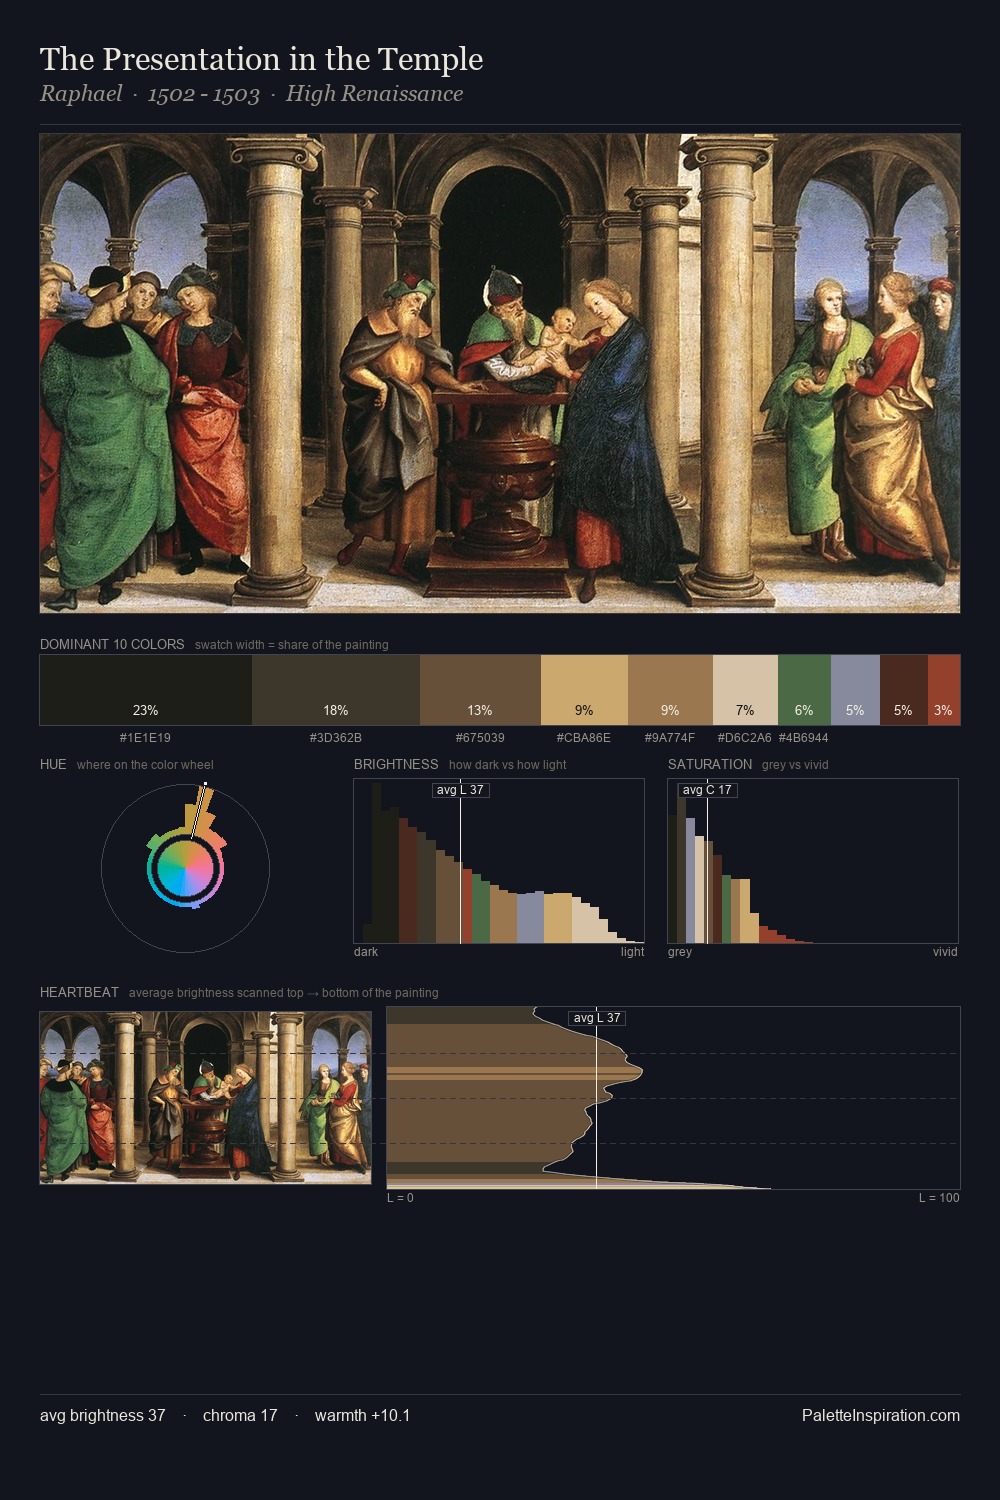
Task: Click the 'L = 0' axis label
Action: 400,1198
